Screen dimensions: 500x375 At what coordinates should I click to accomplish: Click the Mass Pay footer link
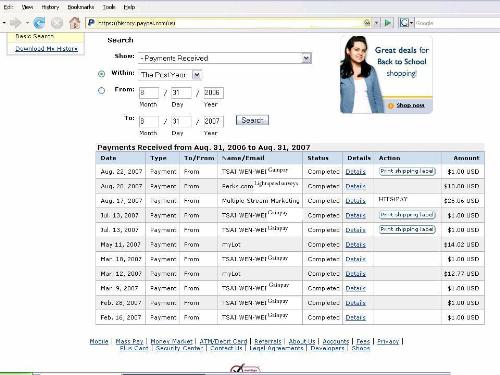click(x=129, y=341)
